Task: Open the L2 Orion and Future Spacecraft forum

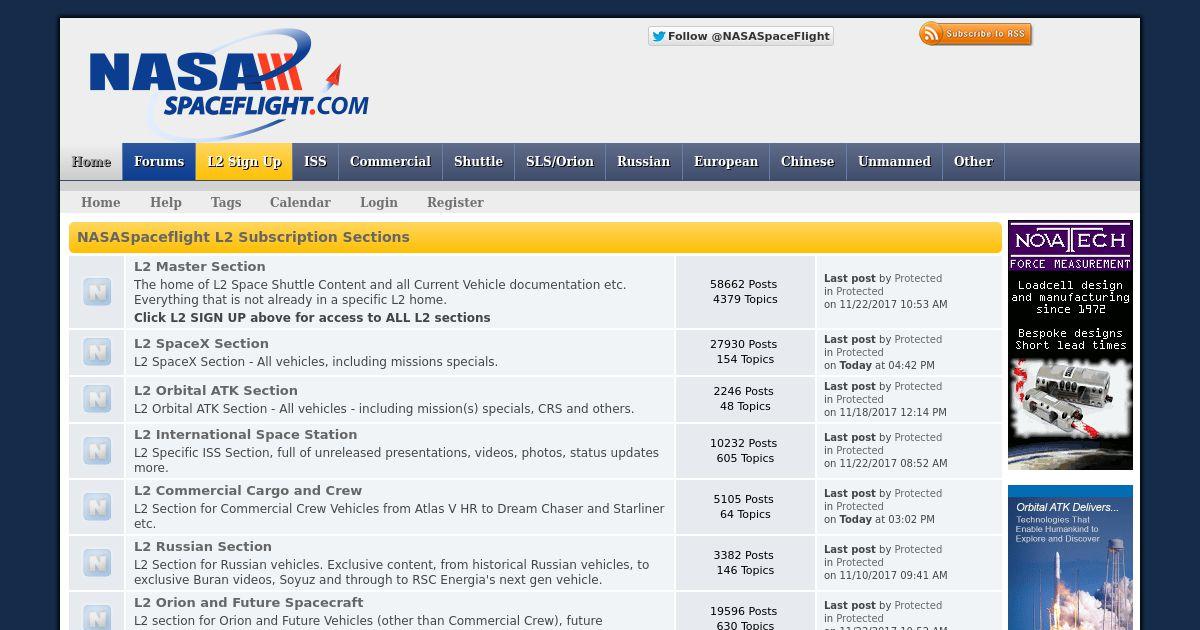Action: click(x=249, y=602)
